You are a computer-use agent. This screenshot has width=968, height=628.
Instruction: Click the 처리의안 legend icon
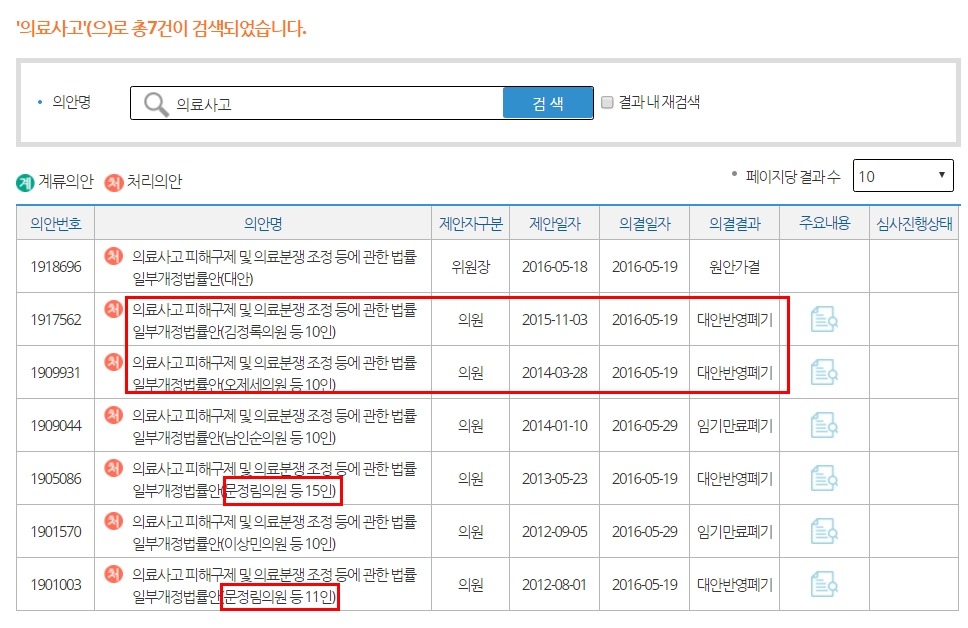point(113,182)
